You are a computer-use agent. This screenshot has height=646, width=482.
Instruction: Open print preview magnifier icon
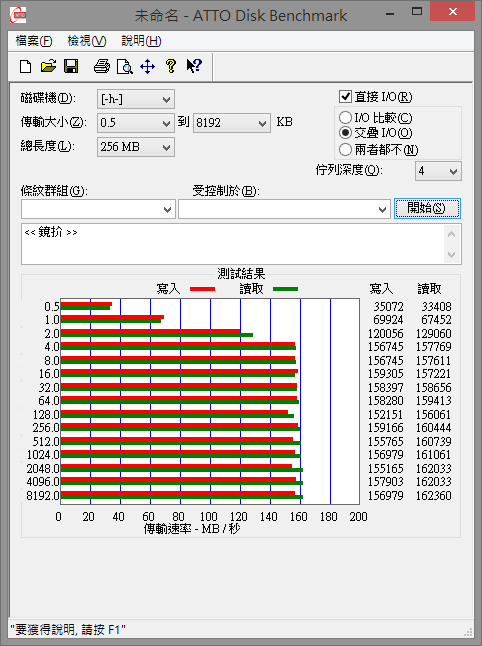pos(124,66)
